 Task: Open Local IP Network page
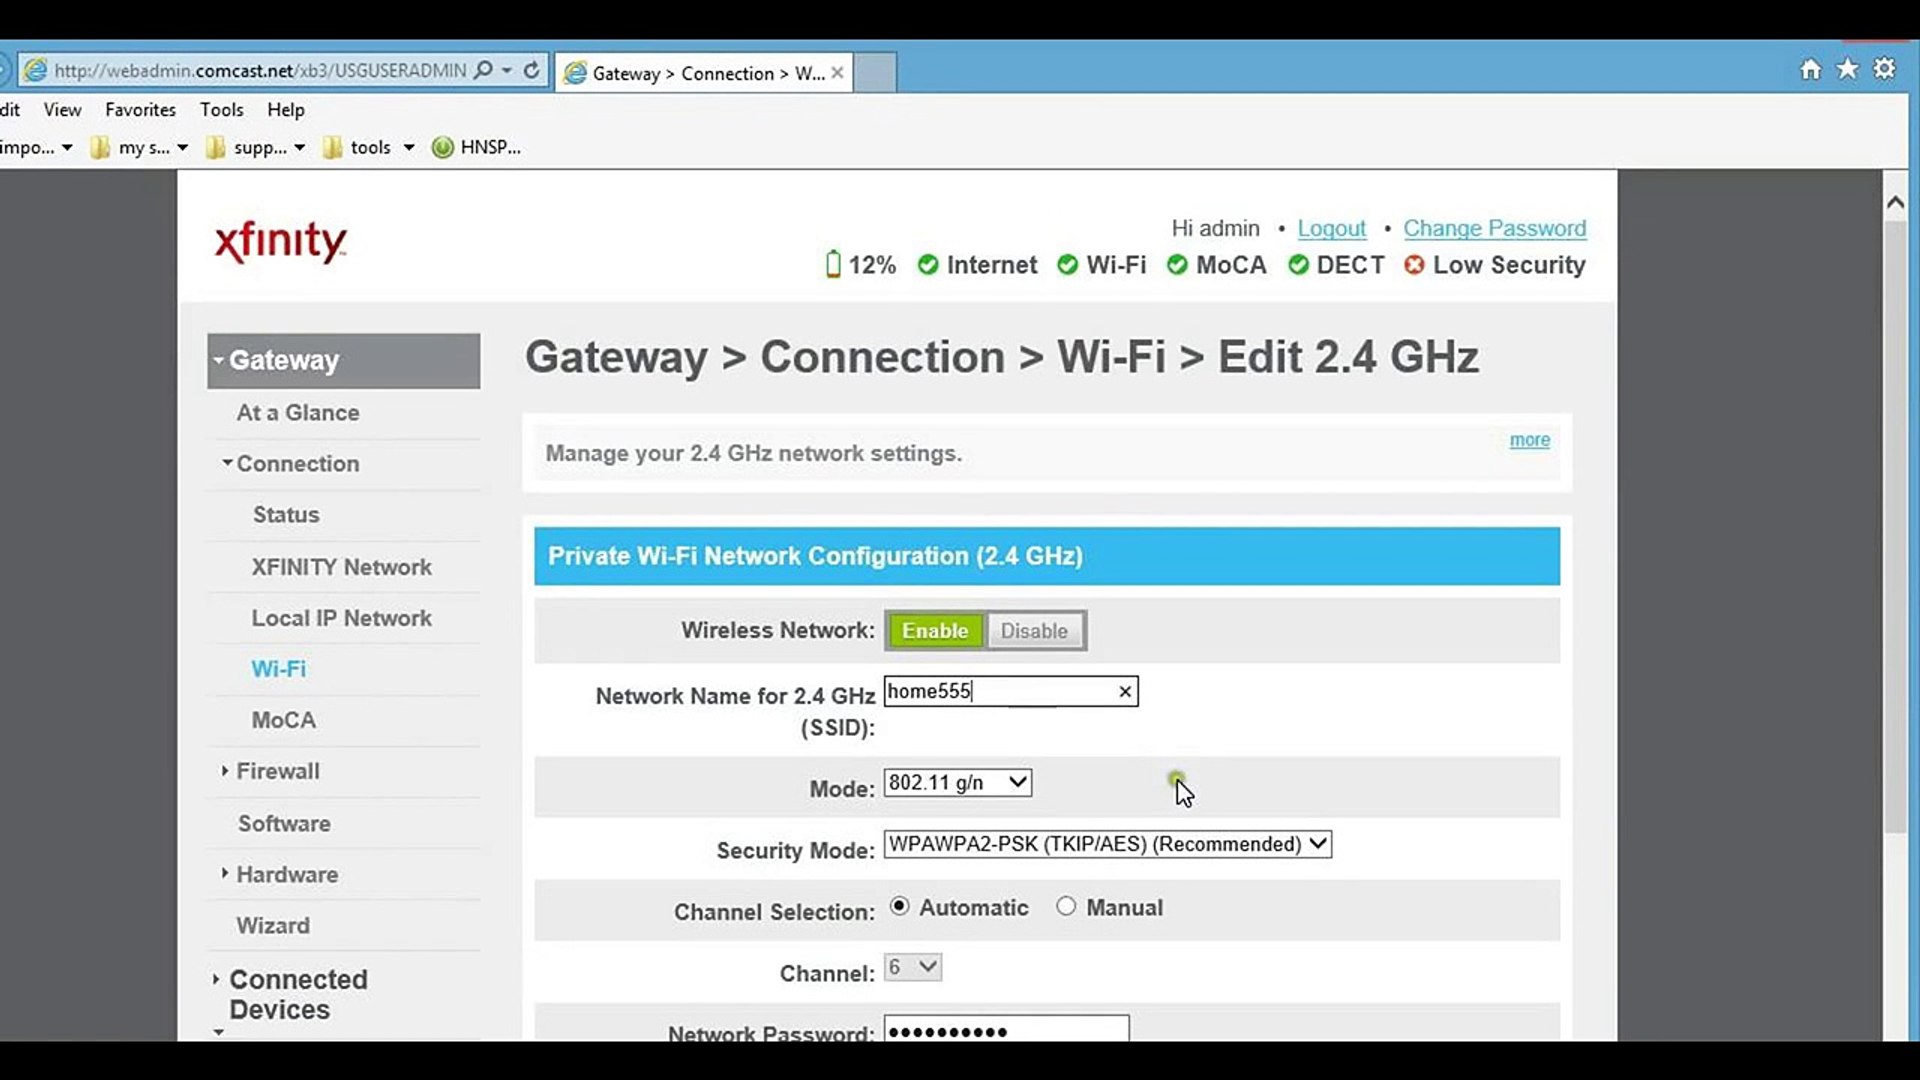(342, 618)
